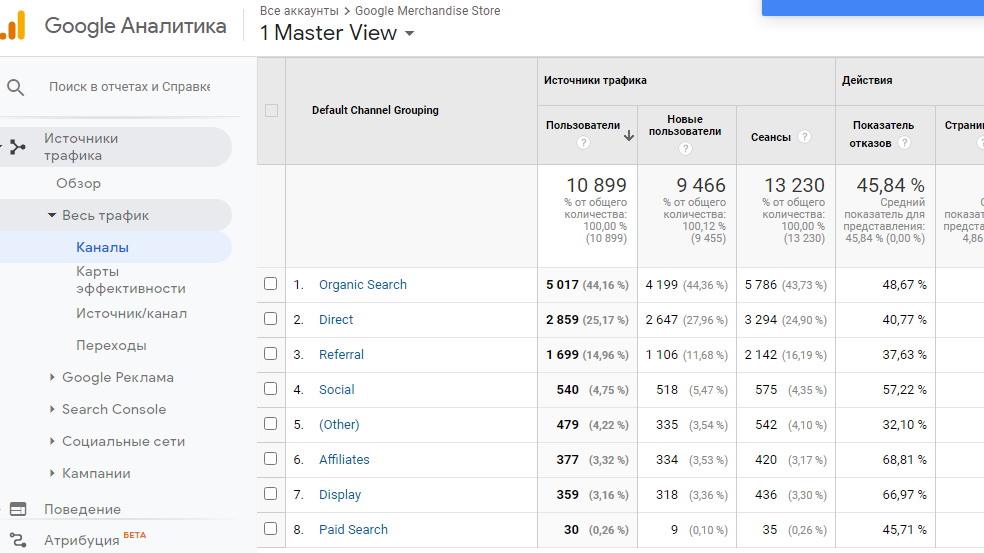Open the Organic Search channel link

tap(363, 284)
